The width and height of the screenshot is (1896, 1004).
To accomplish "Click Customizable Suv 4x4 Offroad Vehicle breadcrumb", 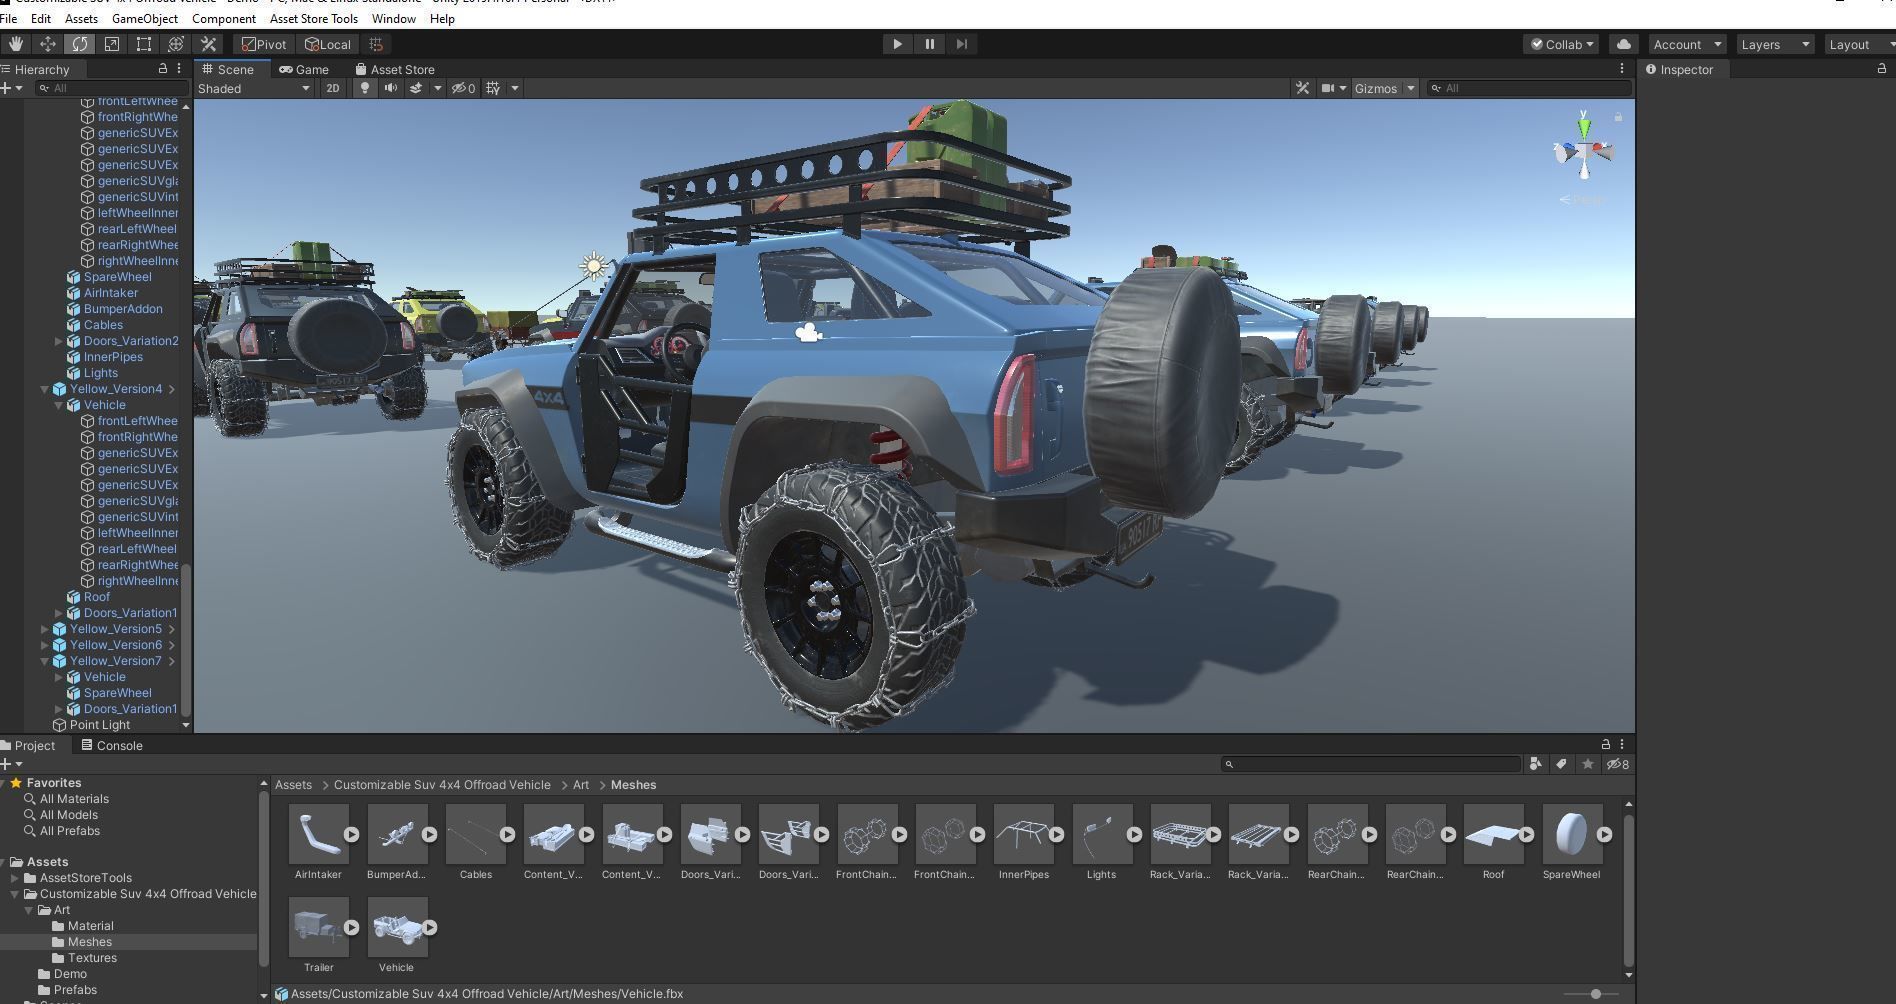I will click(442, 785).
